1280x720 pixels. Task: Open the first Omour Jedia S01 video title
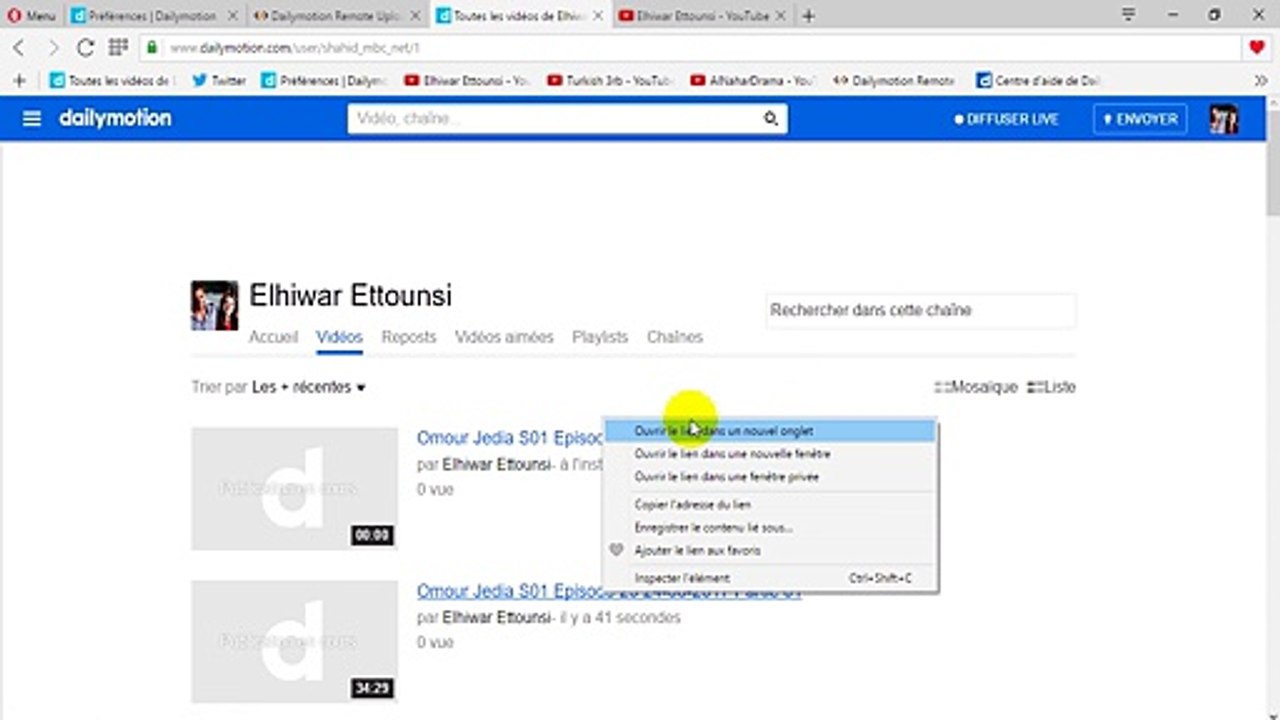[509, 438]
